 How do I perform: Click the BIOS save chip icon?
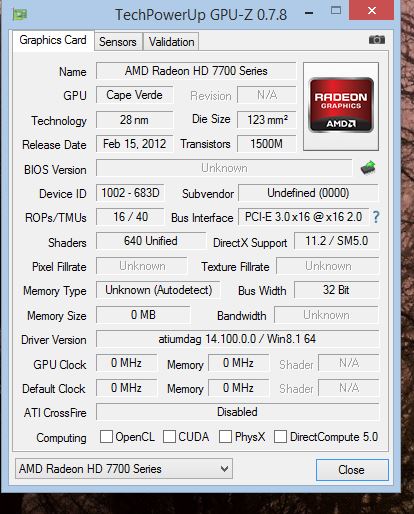coord(368,168)
